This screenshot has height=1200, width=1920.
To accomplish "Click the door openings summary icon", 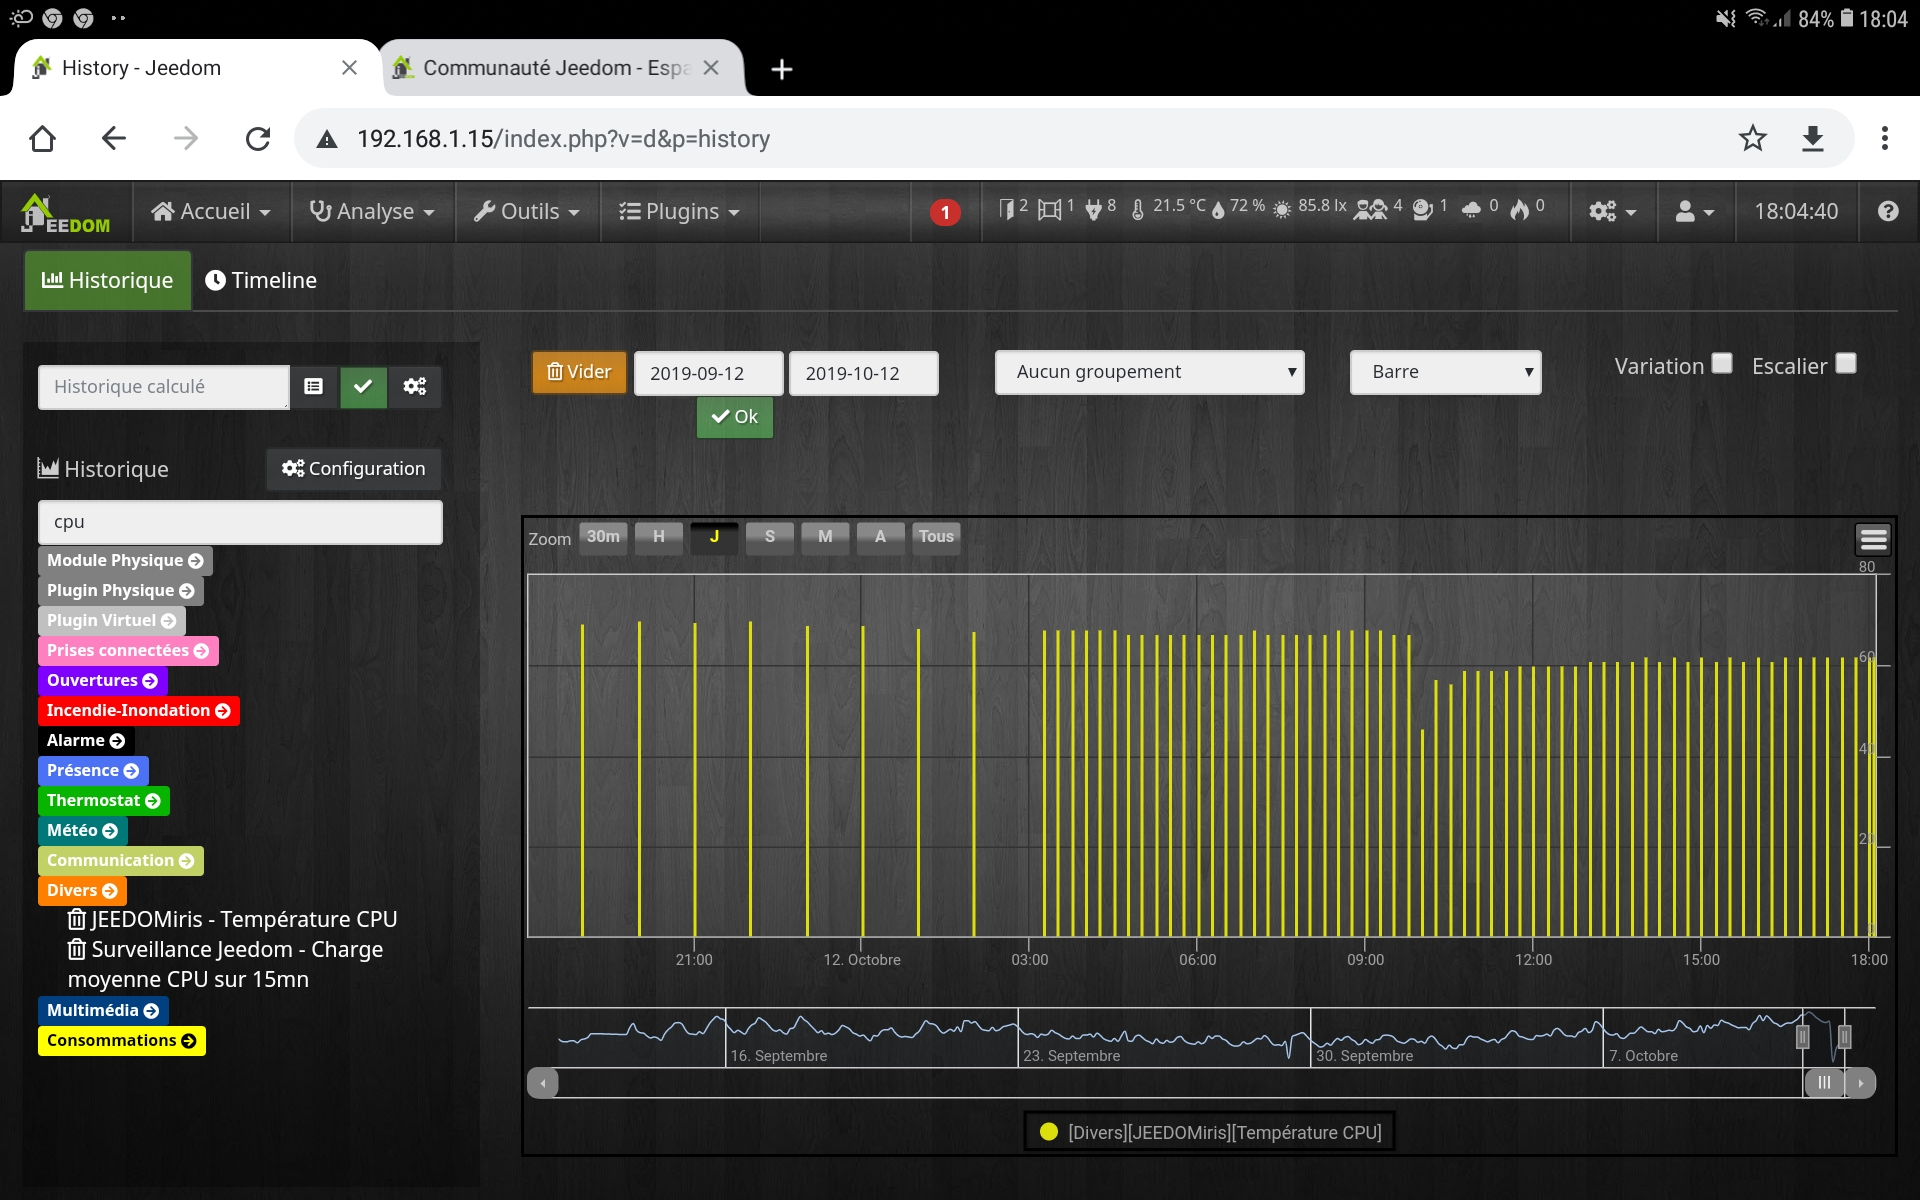I will point(1007,209).
